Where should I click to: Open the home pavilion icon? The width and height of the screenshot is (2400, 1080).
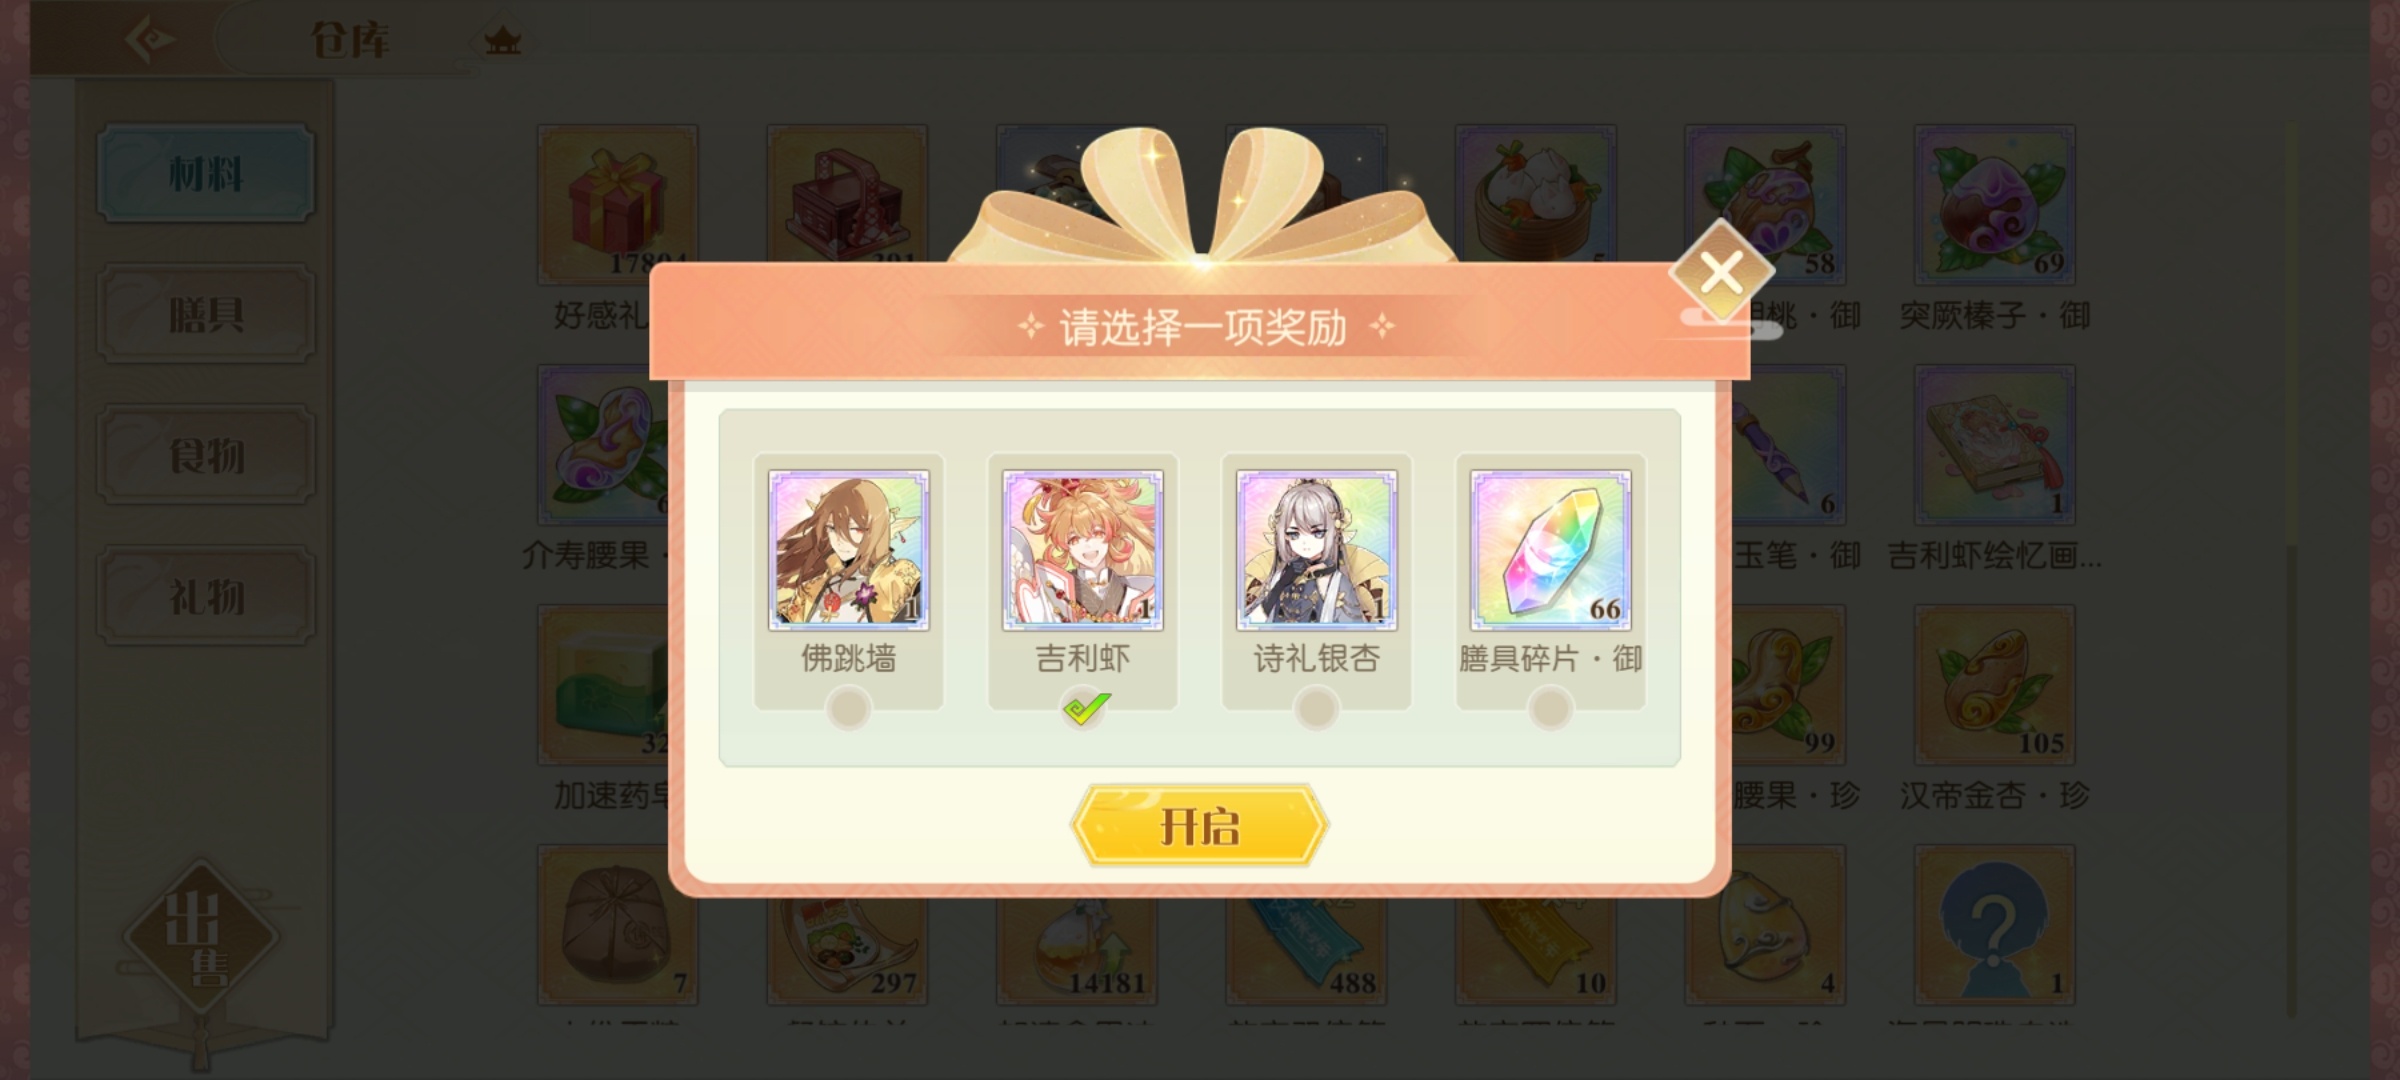point(502,41)
